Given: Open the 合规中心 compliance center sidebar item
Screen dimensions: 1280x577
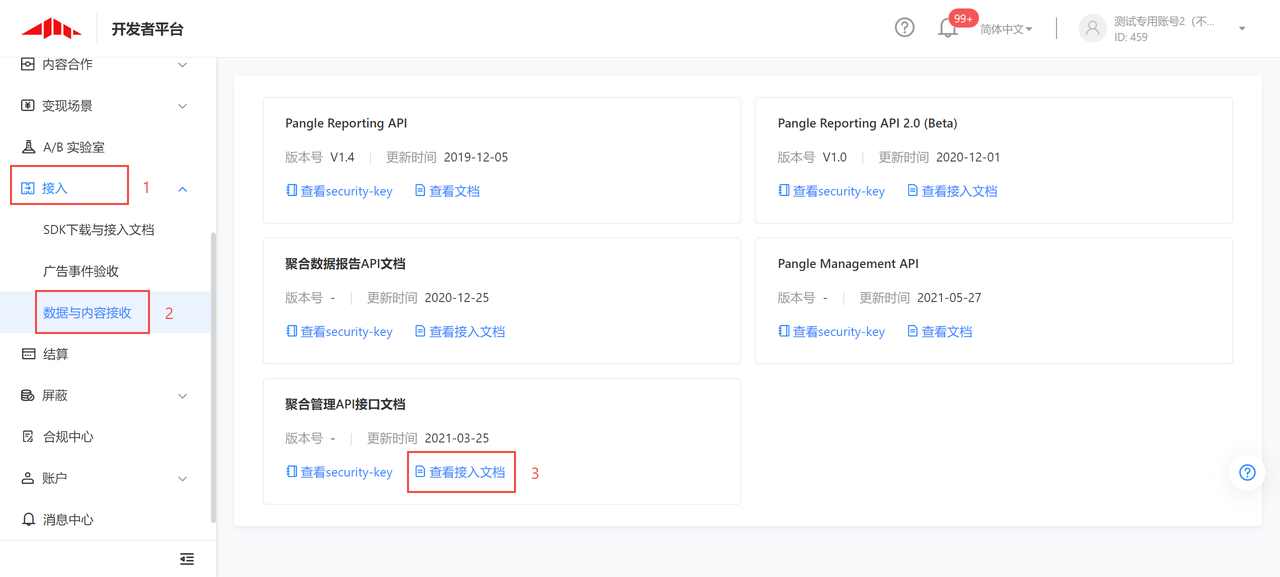Looking at the screenshot, I should (x=65, y=436).
